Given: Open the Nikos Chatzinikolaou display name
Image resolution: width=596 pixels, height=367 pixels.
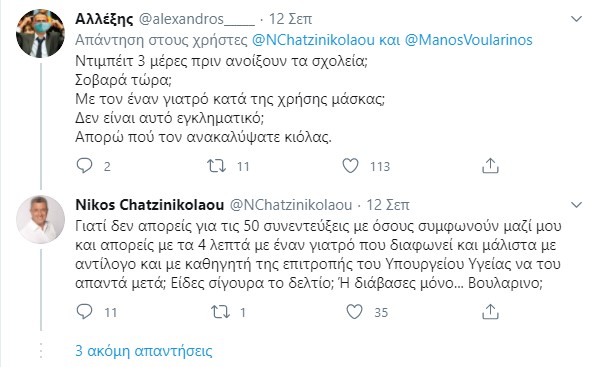Looking at the screenshot, I should pos(150,205).
